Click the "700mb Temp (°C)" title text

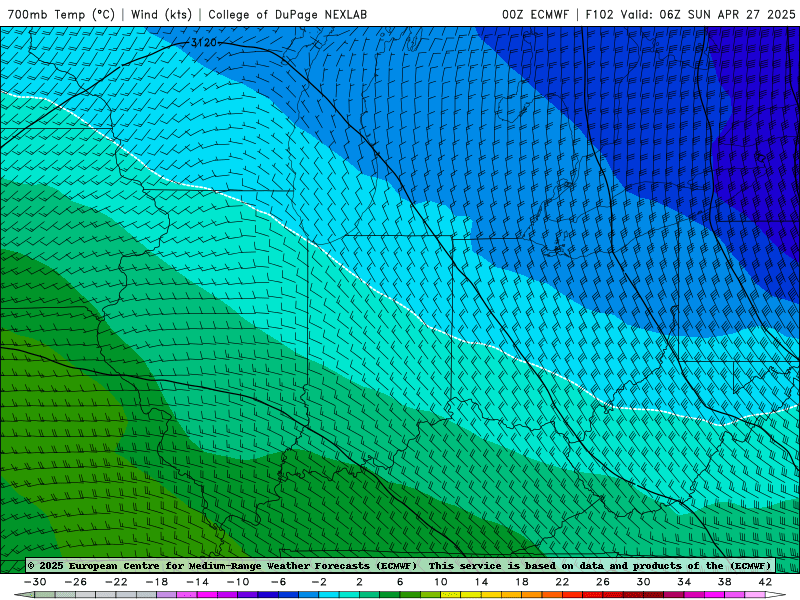point(61,14)
